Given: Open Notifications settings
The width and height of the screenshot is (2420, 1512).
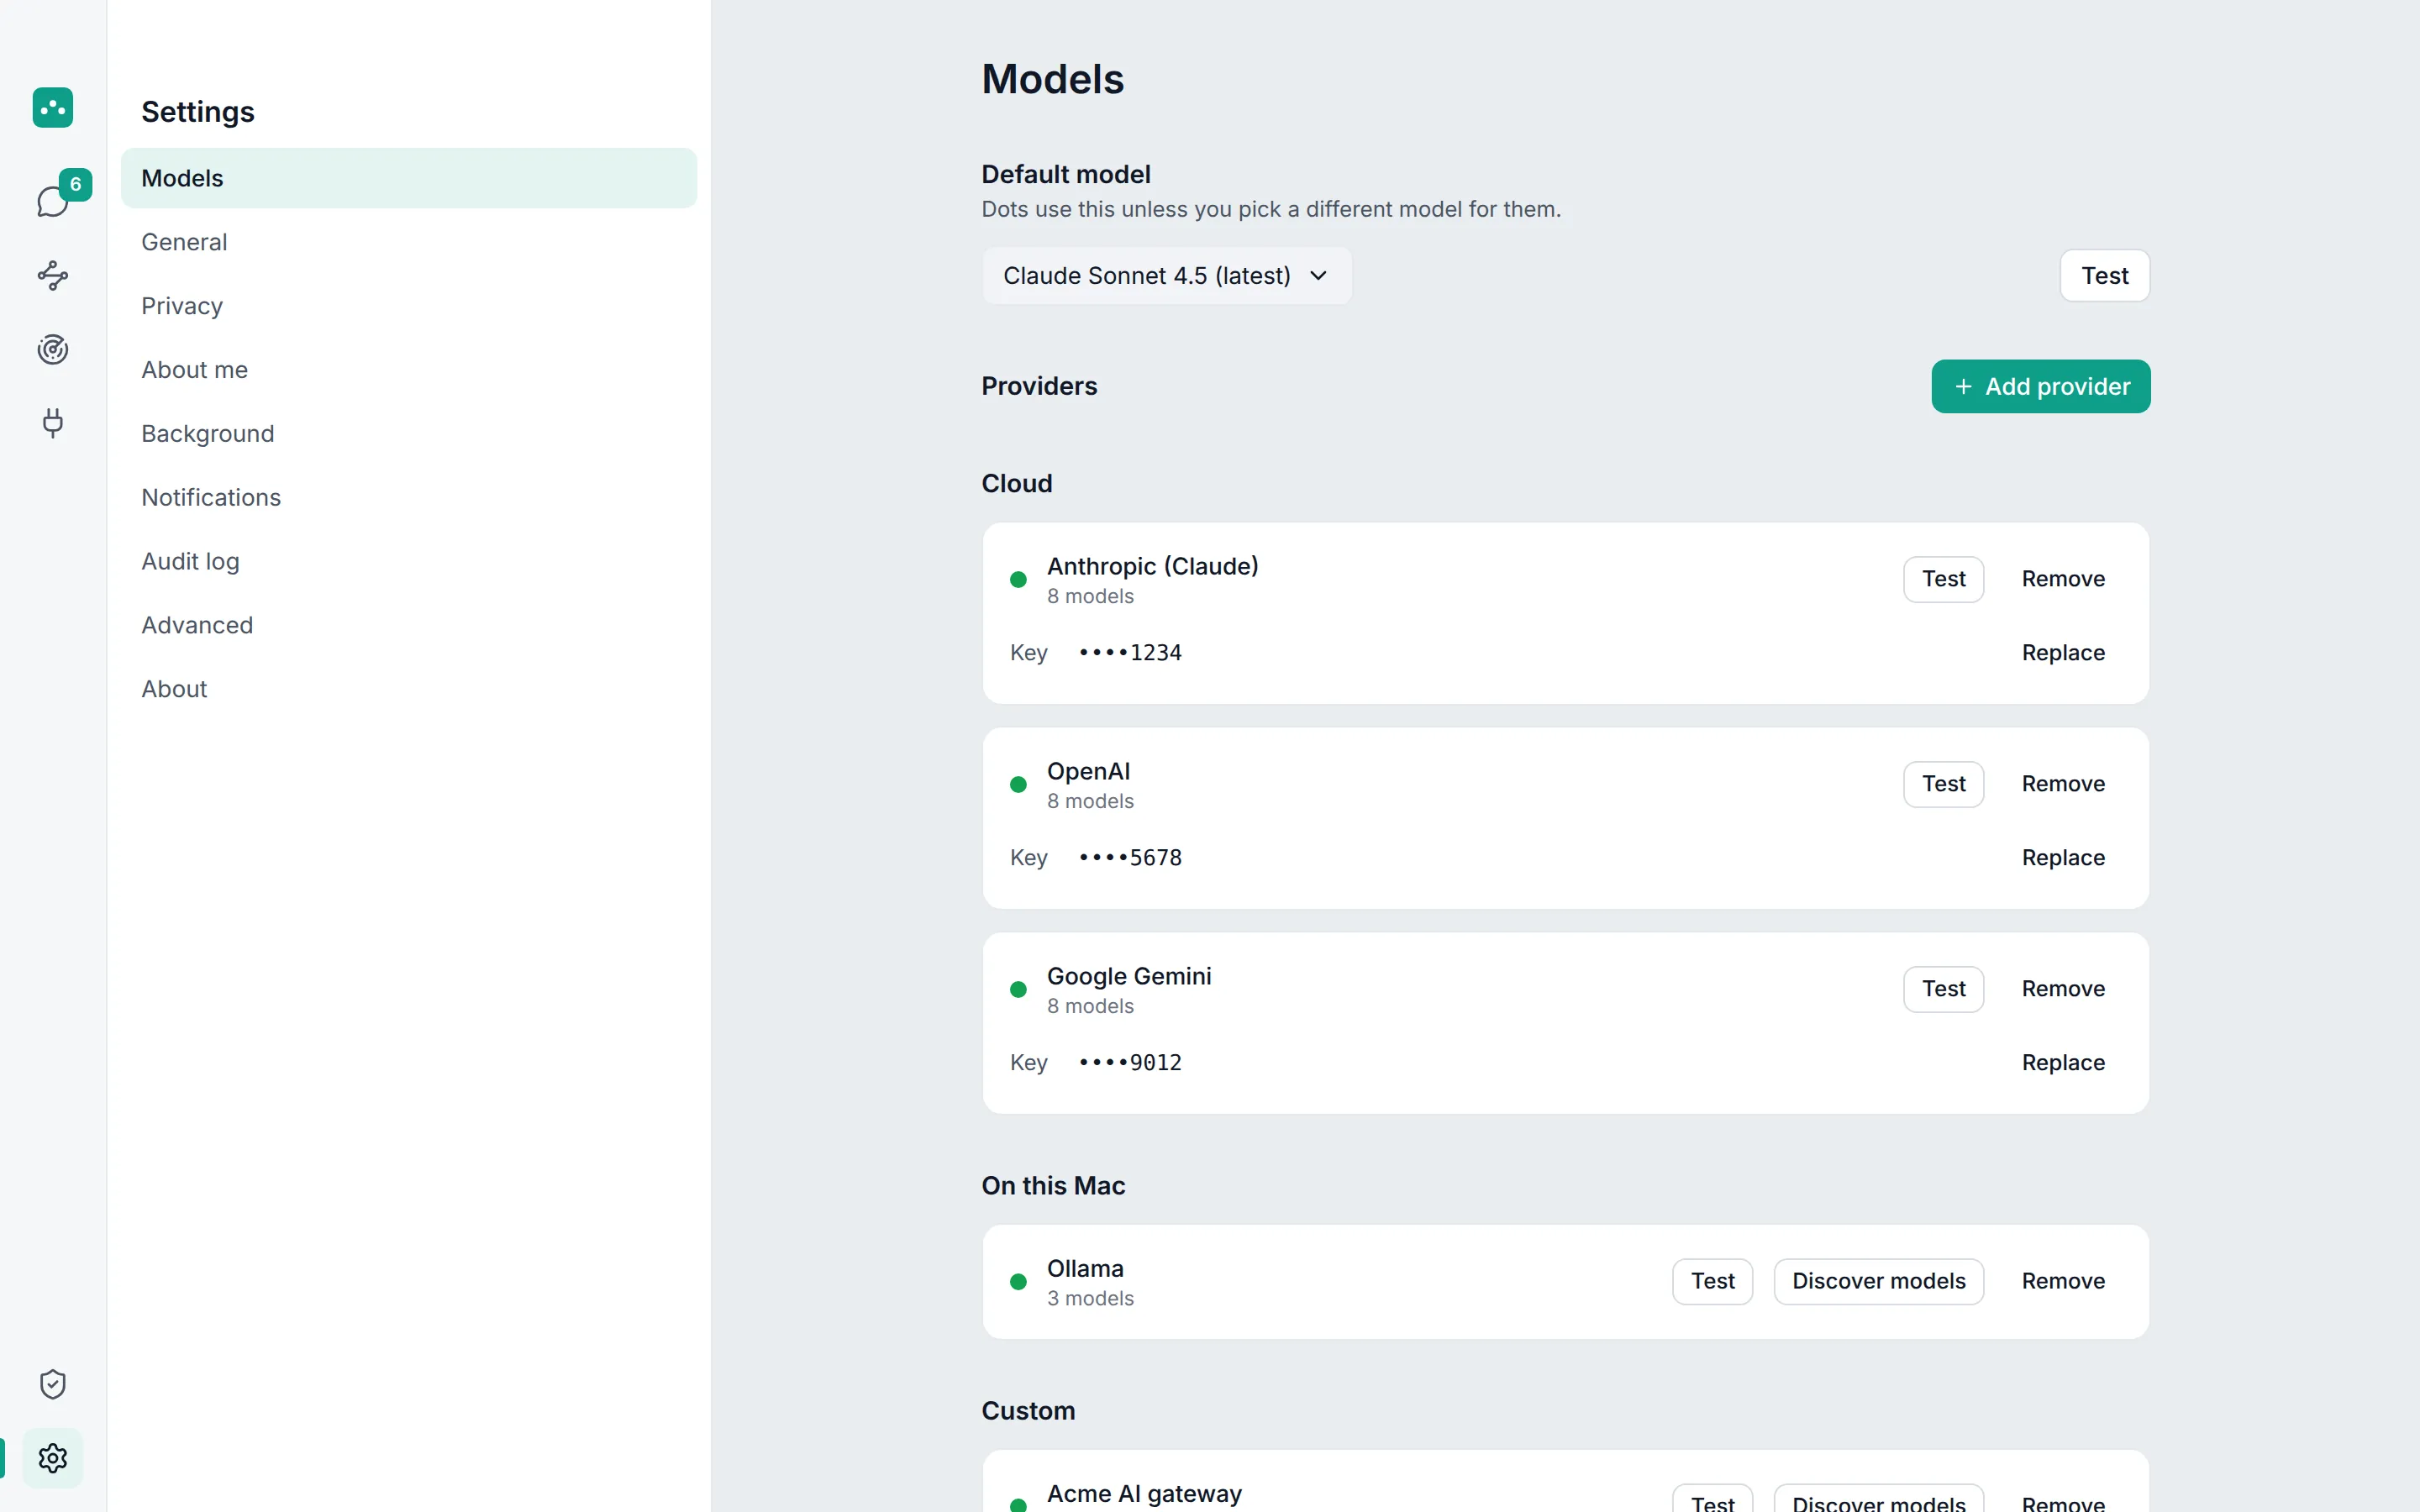Looking at the screenshot, I should click(x=408, y=497).
